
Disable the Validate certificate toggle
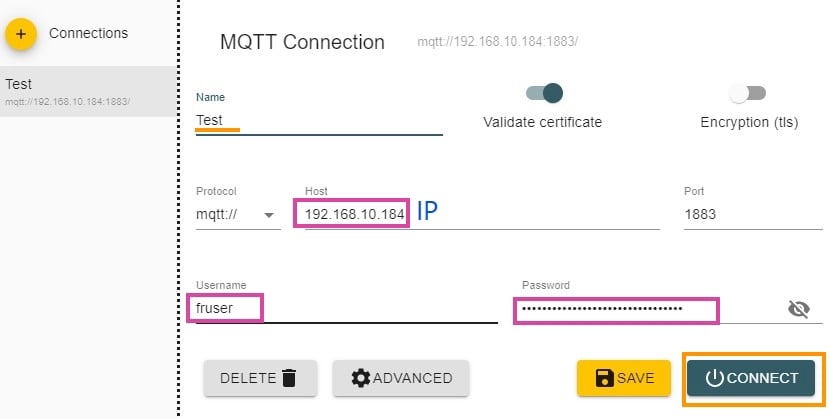pos(544,93)
